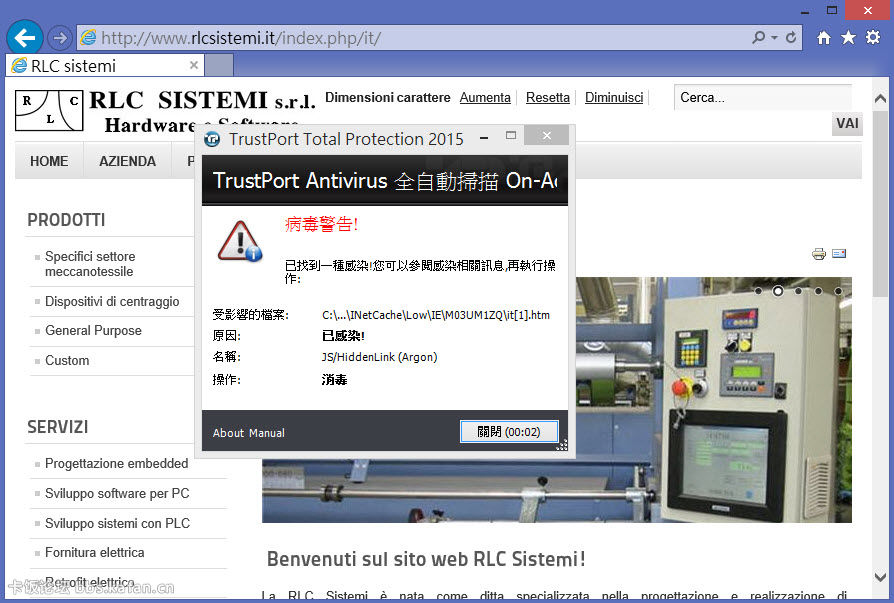Open the browser home icon

[x=823, y=38]
